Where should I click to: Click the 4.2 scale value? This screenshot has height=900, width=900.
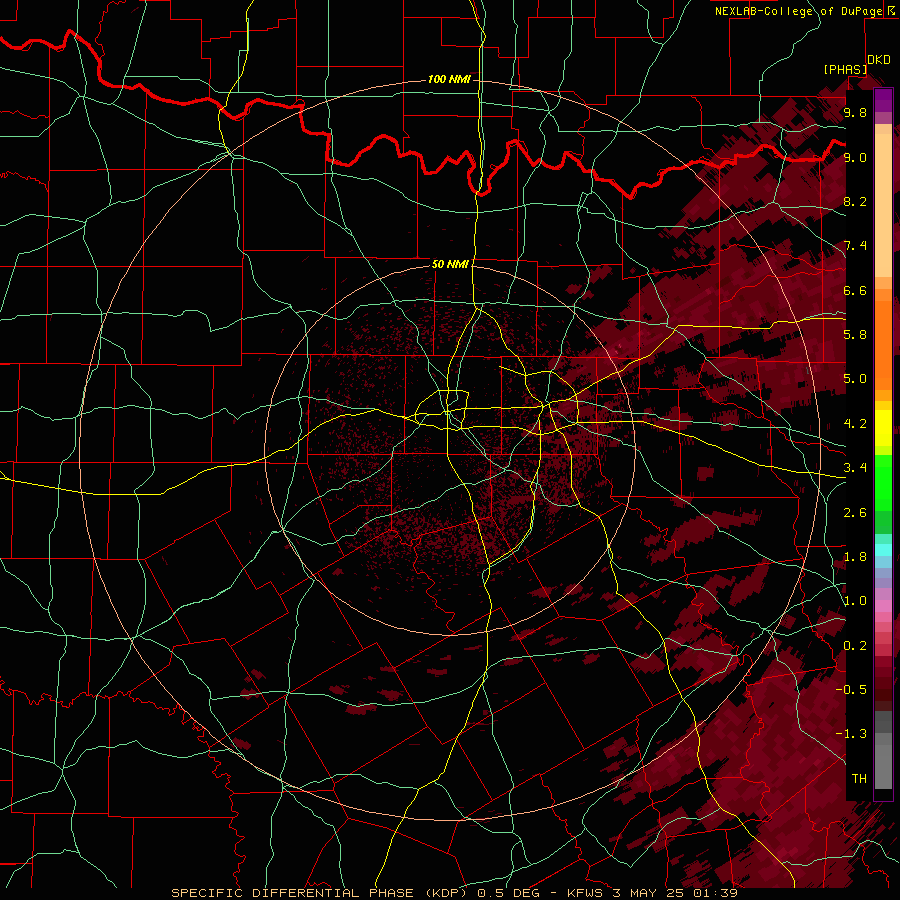coord(855,424)
